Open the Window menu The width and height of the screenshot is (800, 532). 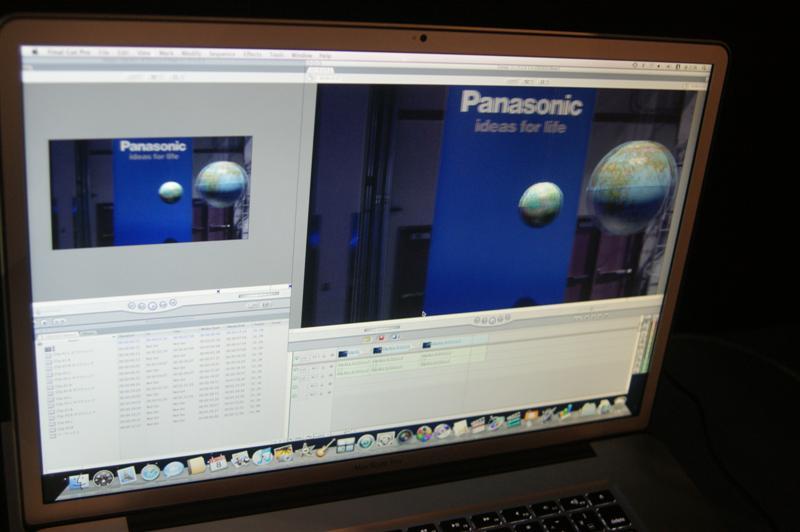[x=302, y=55]
